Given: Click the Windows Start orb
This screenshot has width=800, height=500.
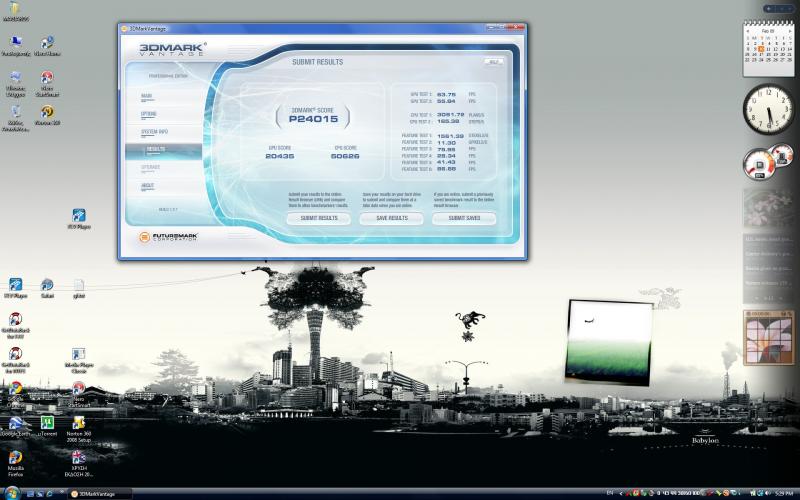Looking at the screenshot, I should (12, 493).
